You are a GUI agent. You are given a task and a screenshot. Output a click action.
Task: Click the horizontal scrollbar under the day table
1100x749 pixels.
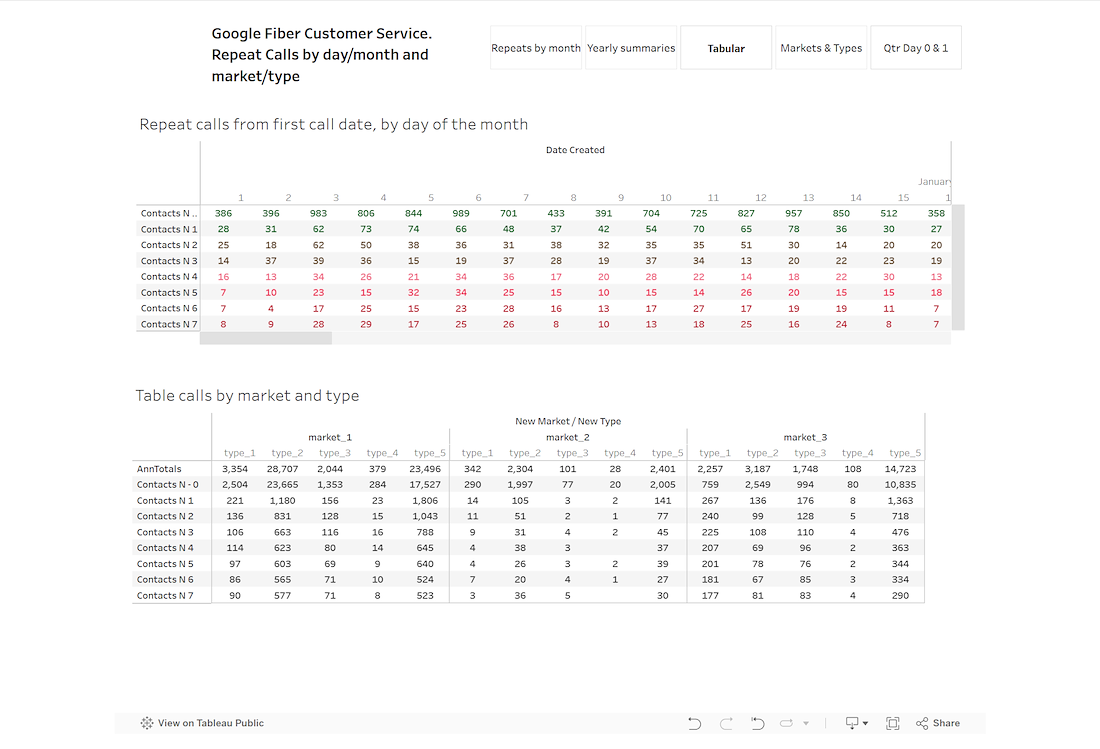click(266, 339)
